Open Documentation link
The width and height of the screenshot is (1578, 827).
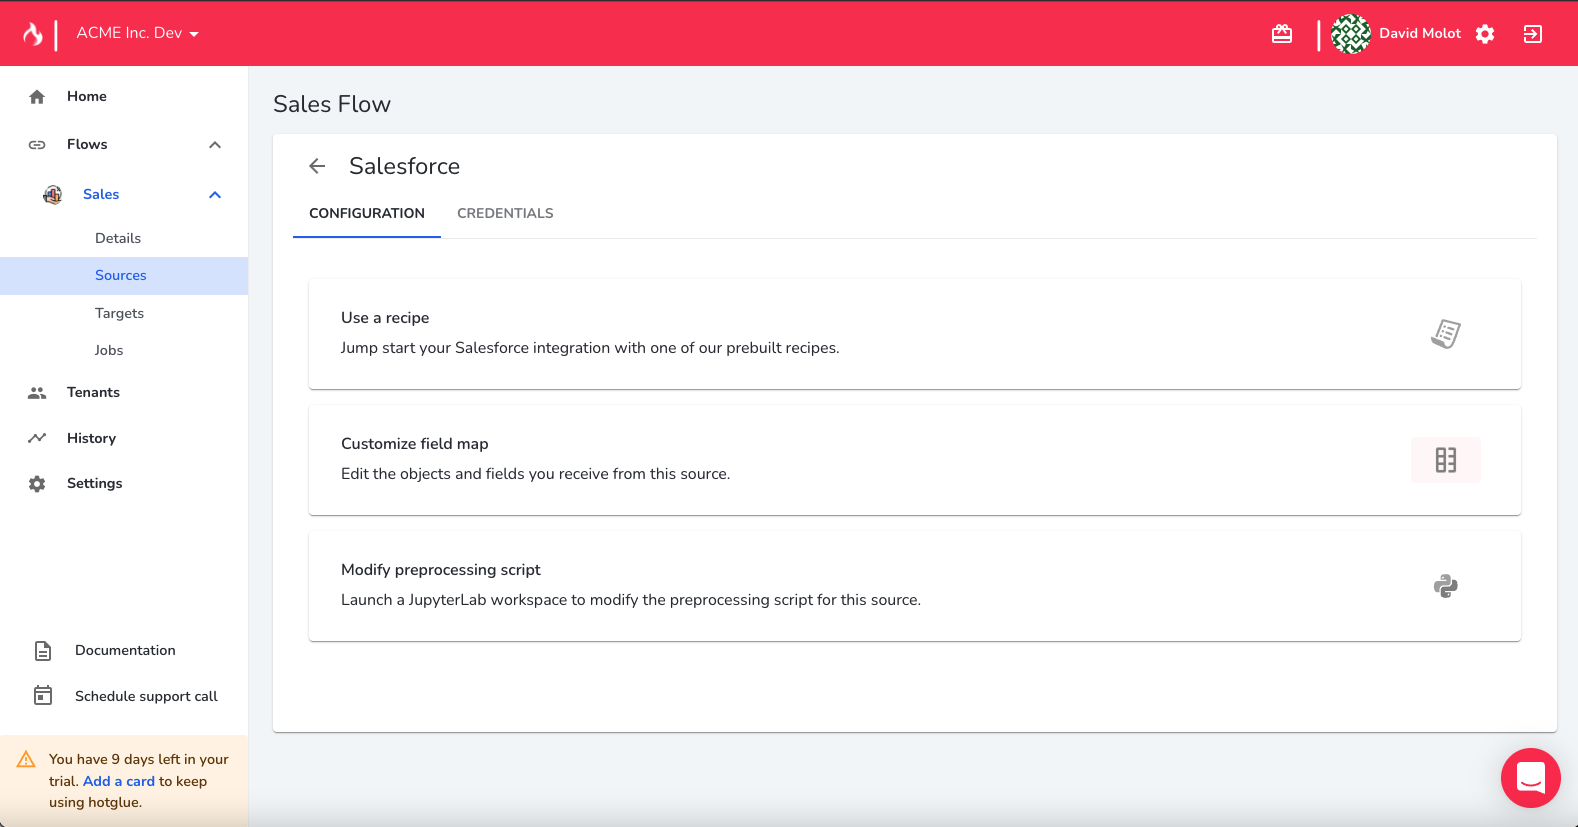click(125, 650)
